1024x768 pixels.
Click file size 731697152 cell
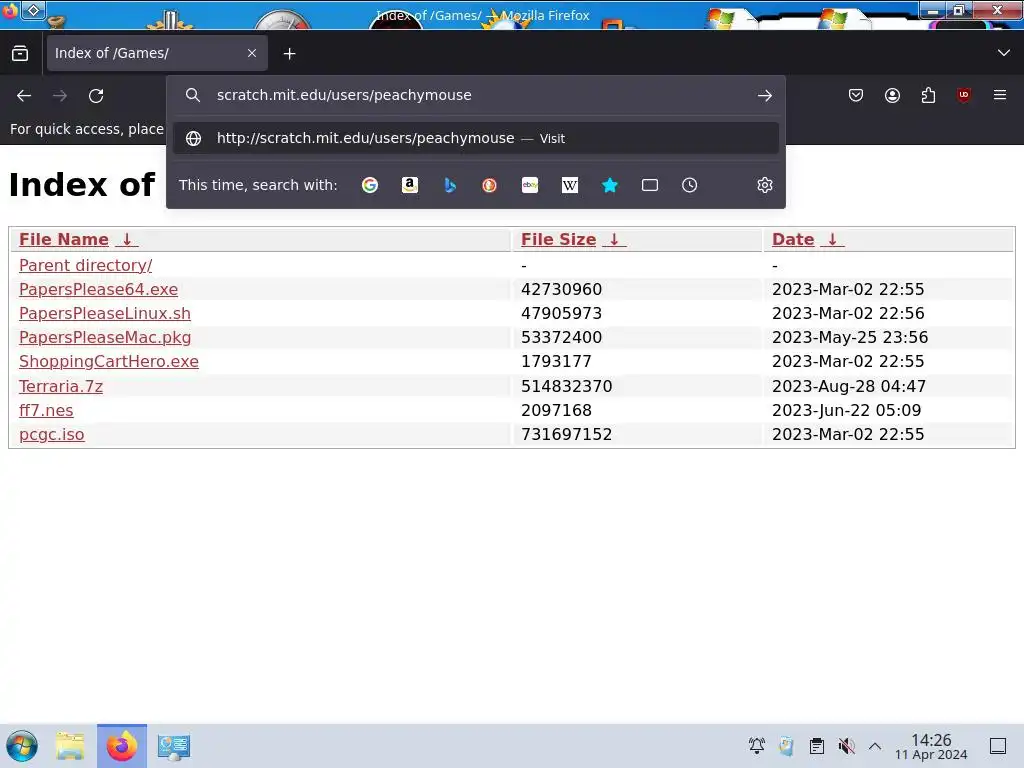click(x=566, y=435)
